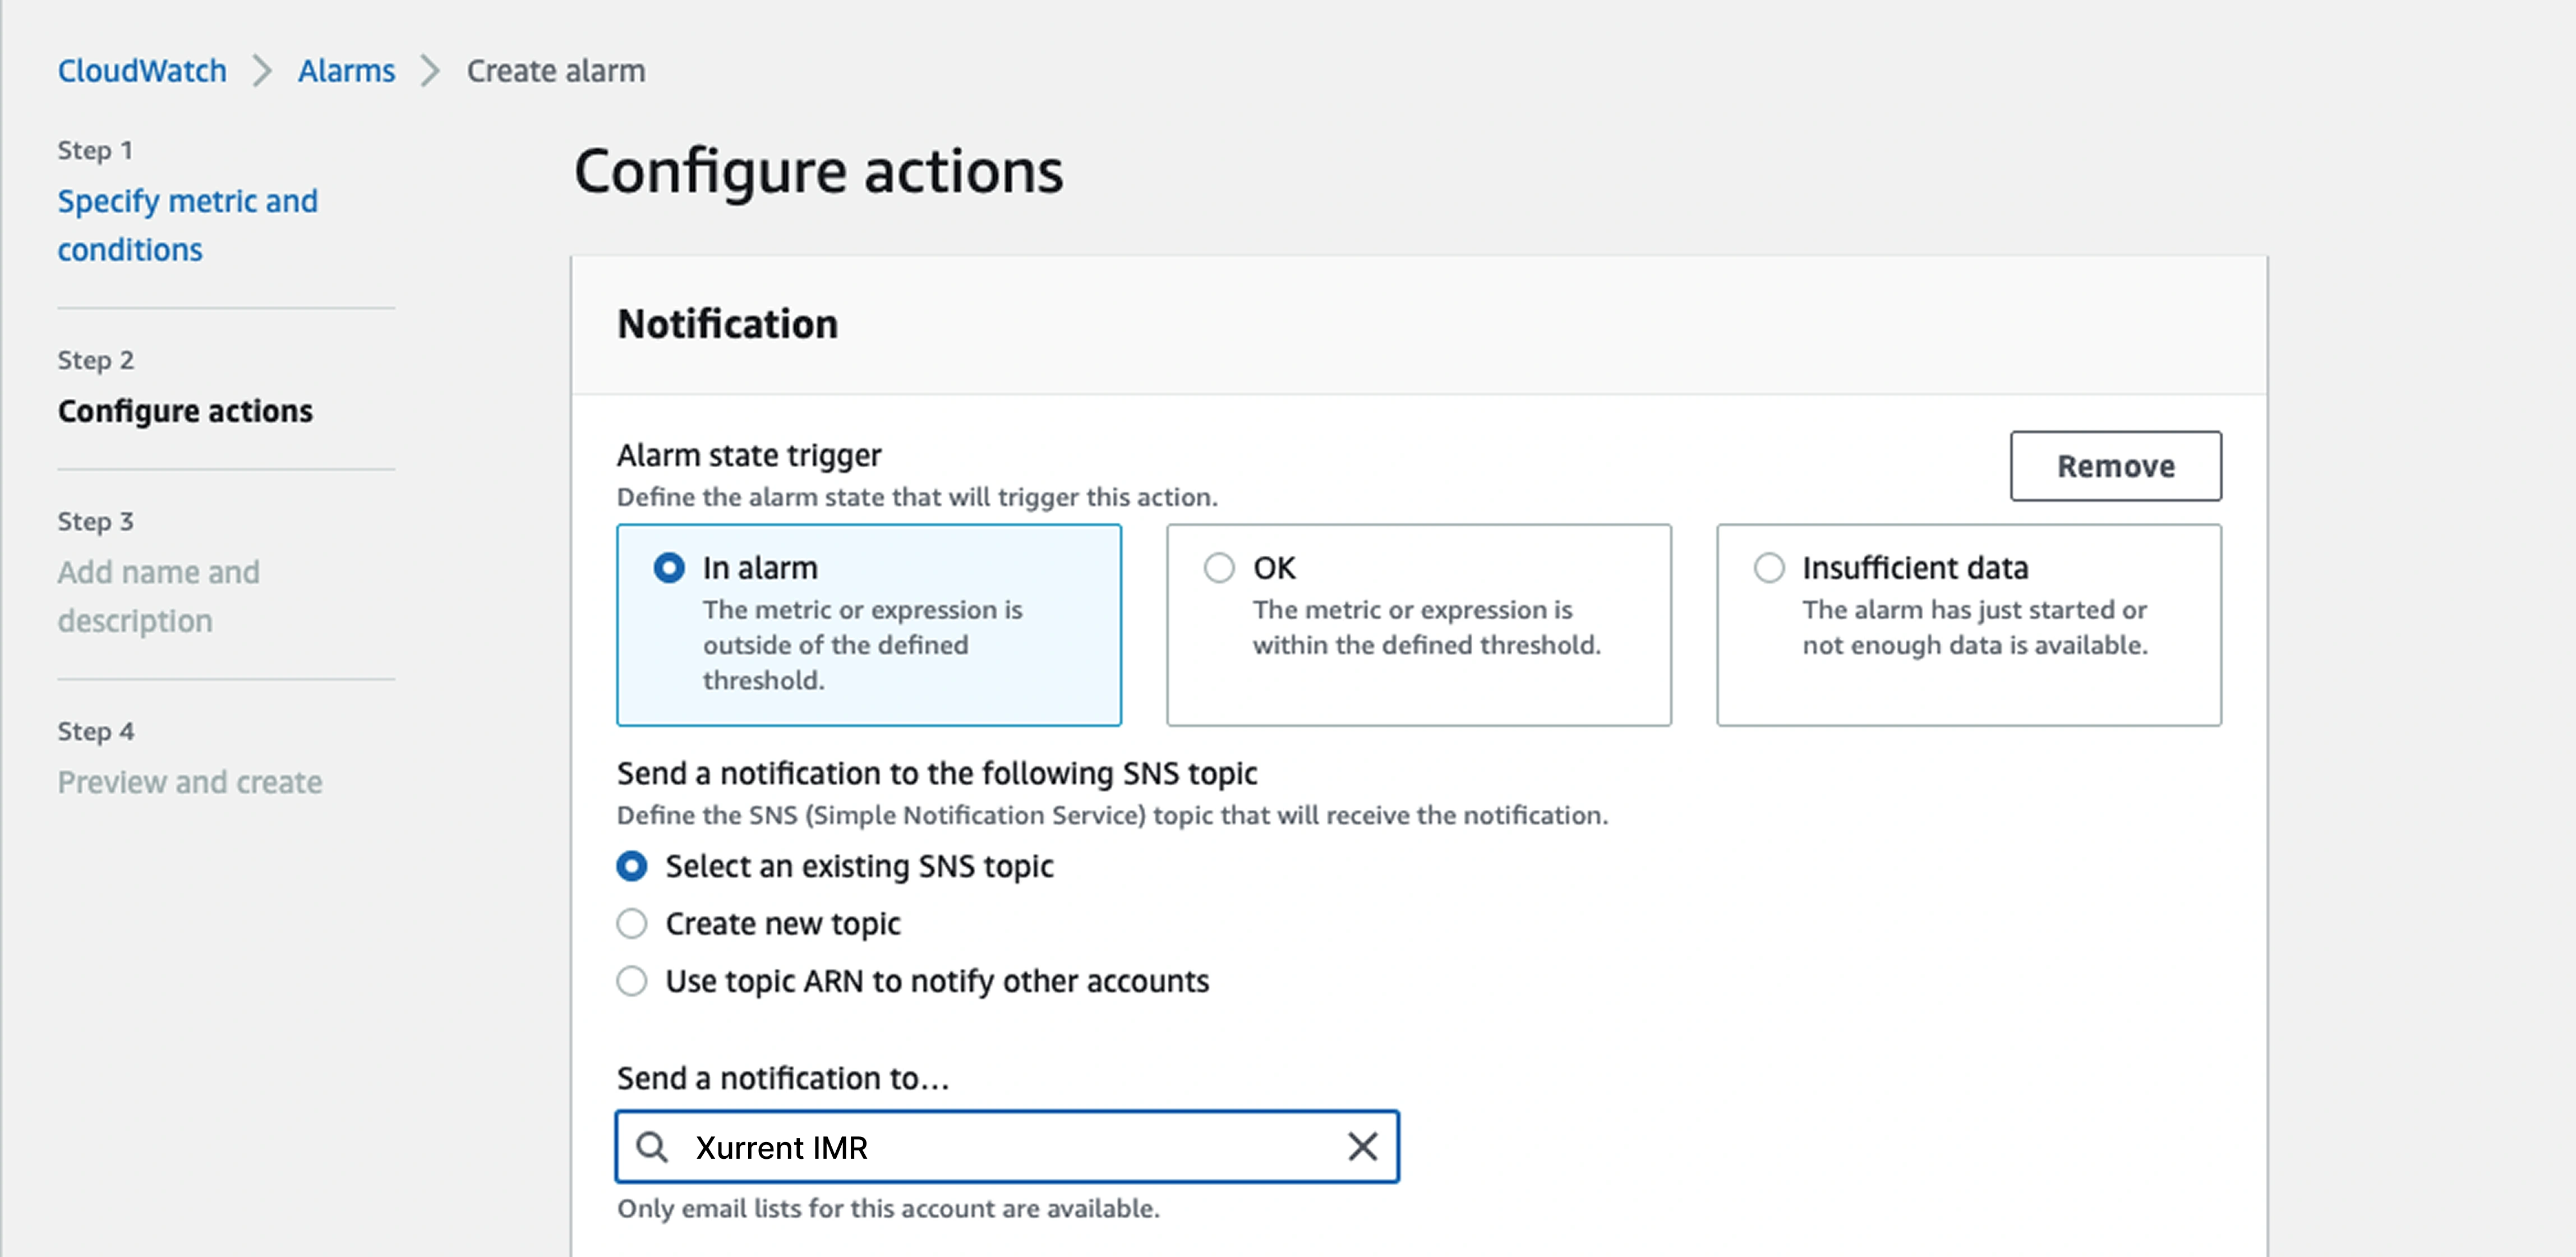Select the OK alarm state trigger
2576x1257 pixels.
1219,568
